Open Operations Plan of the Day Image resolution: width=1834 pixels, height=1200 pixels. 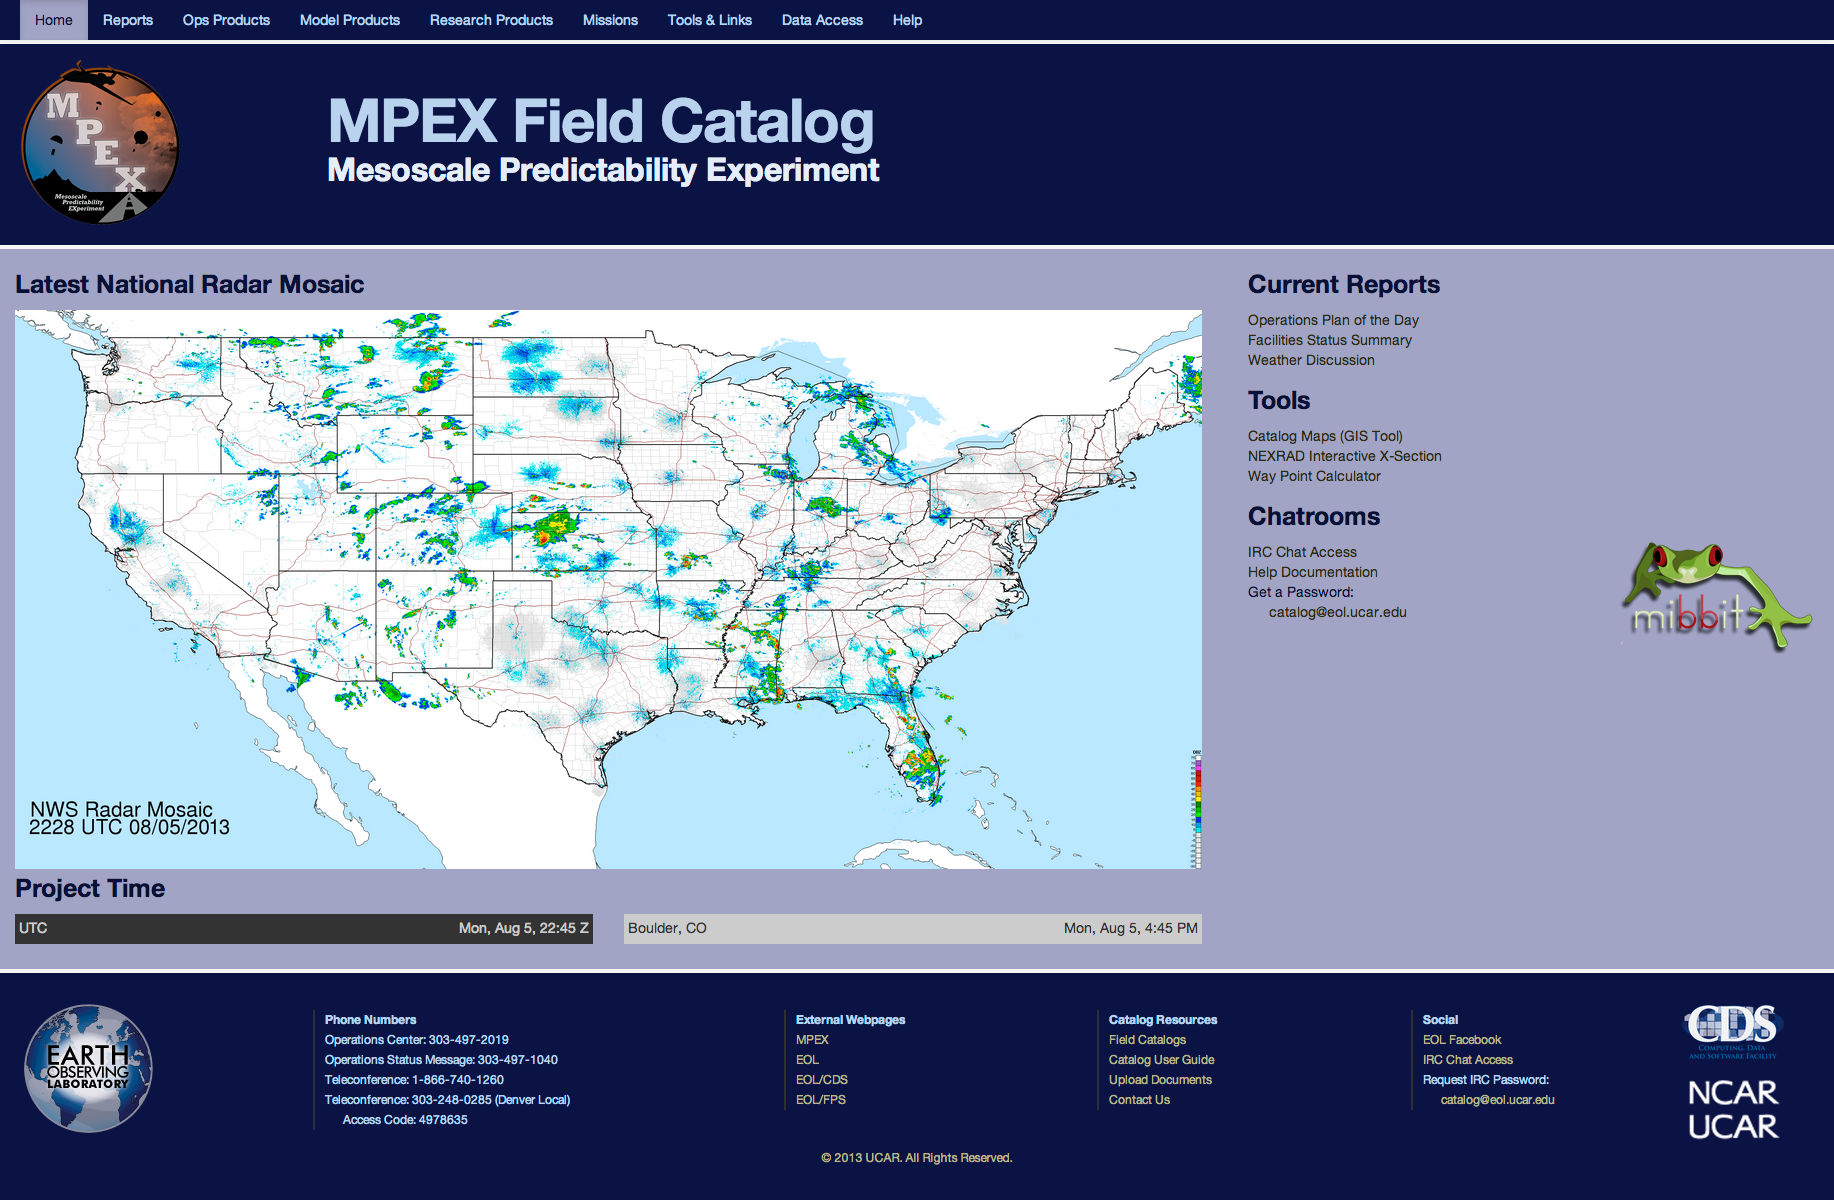(x=1333, y=320)
